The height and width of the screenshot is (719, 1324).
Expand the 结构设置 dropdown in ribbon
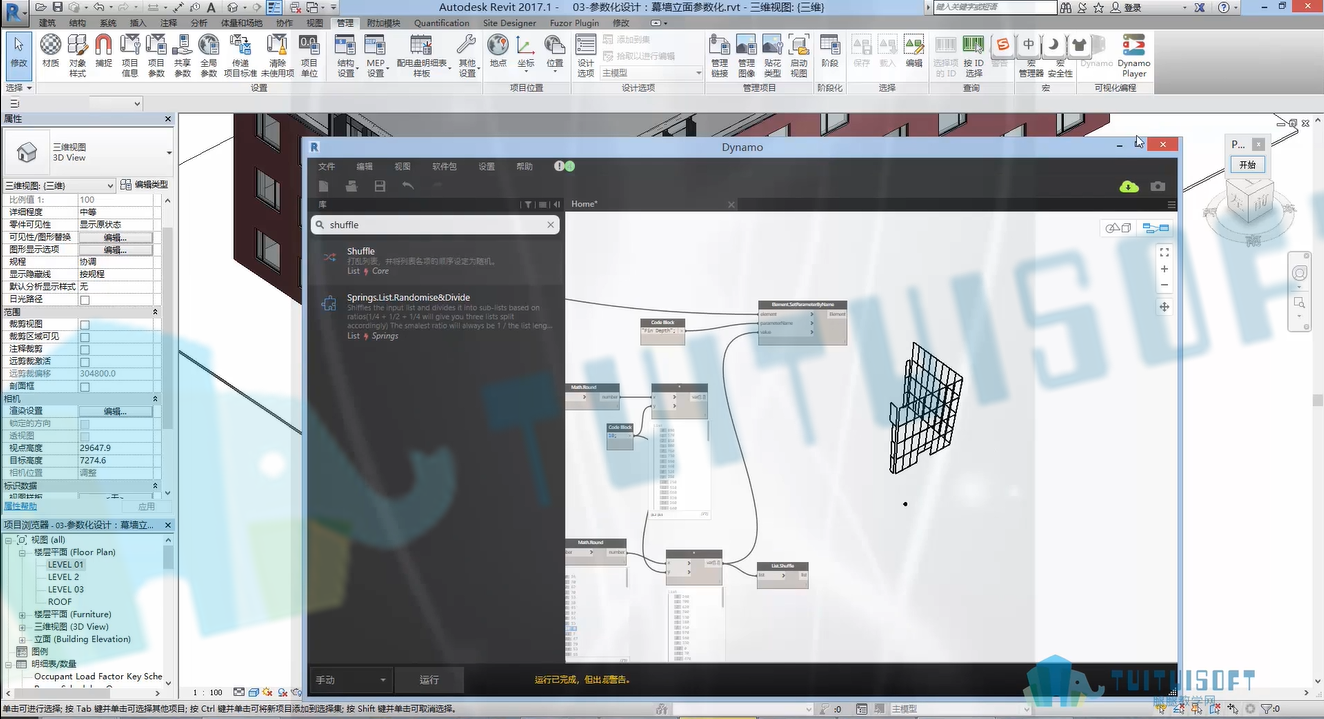pos(346,68)
